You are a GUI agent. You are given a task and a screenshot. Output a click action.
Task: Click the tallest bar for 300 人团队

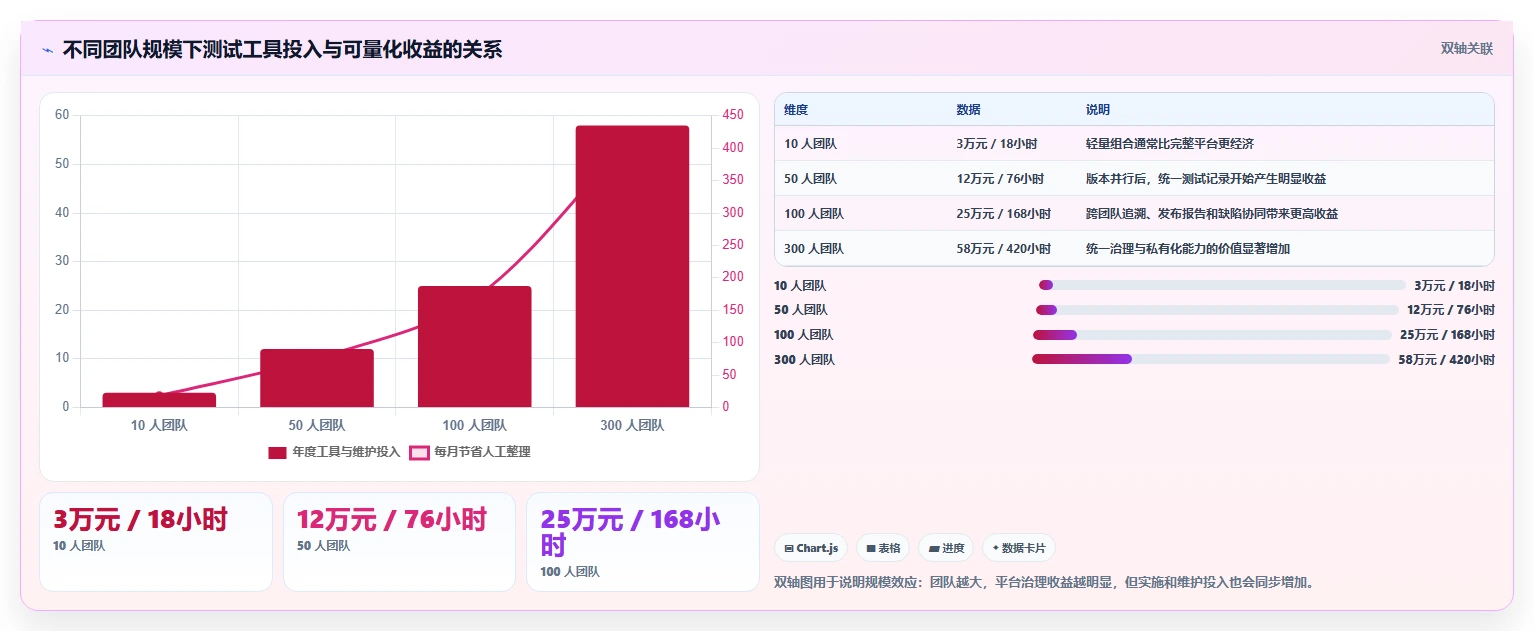click(632, 266)
